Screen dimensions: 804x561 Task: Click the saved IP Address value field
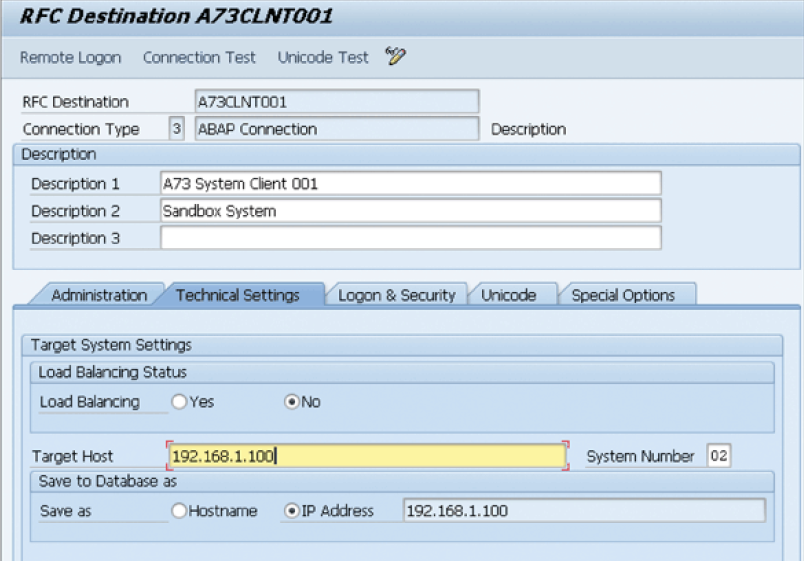(x=585, y=511)
